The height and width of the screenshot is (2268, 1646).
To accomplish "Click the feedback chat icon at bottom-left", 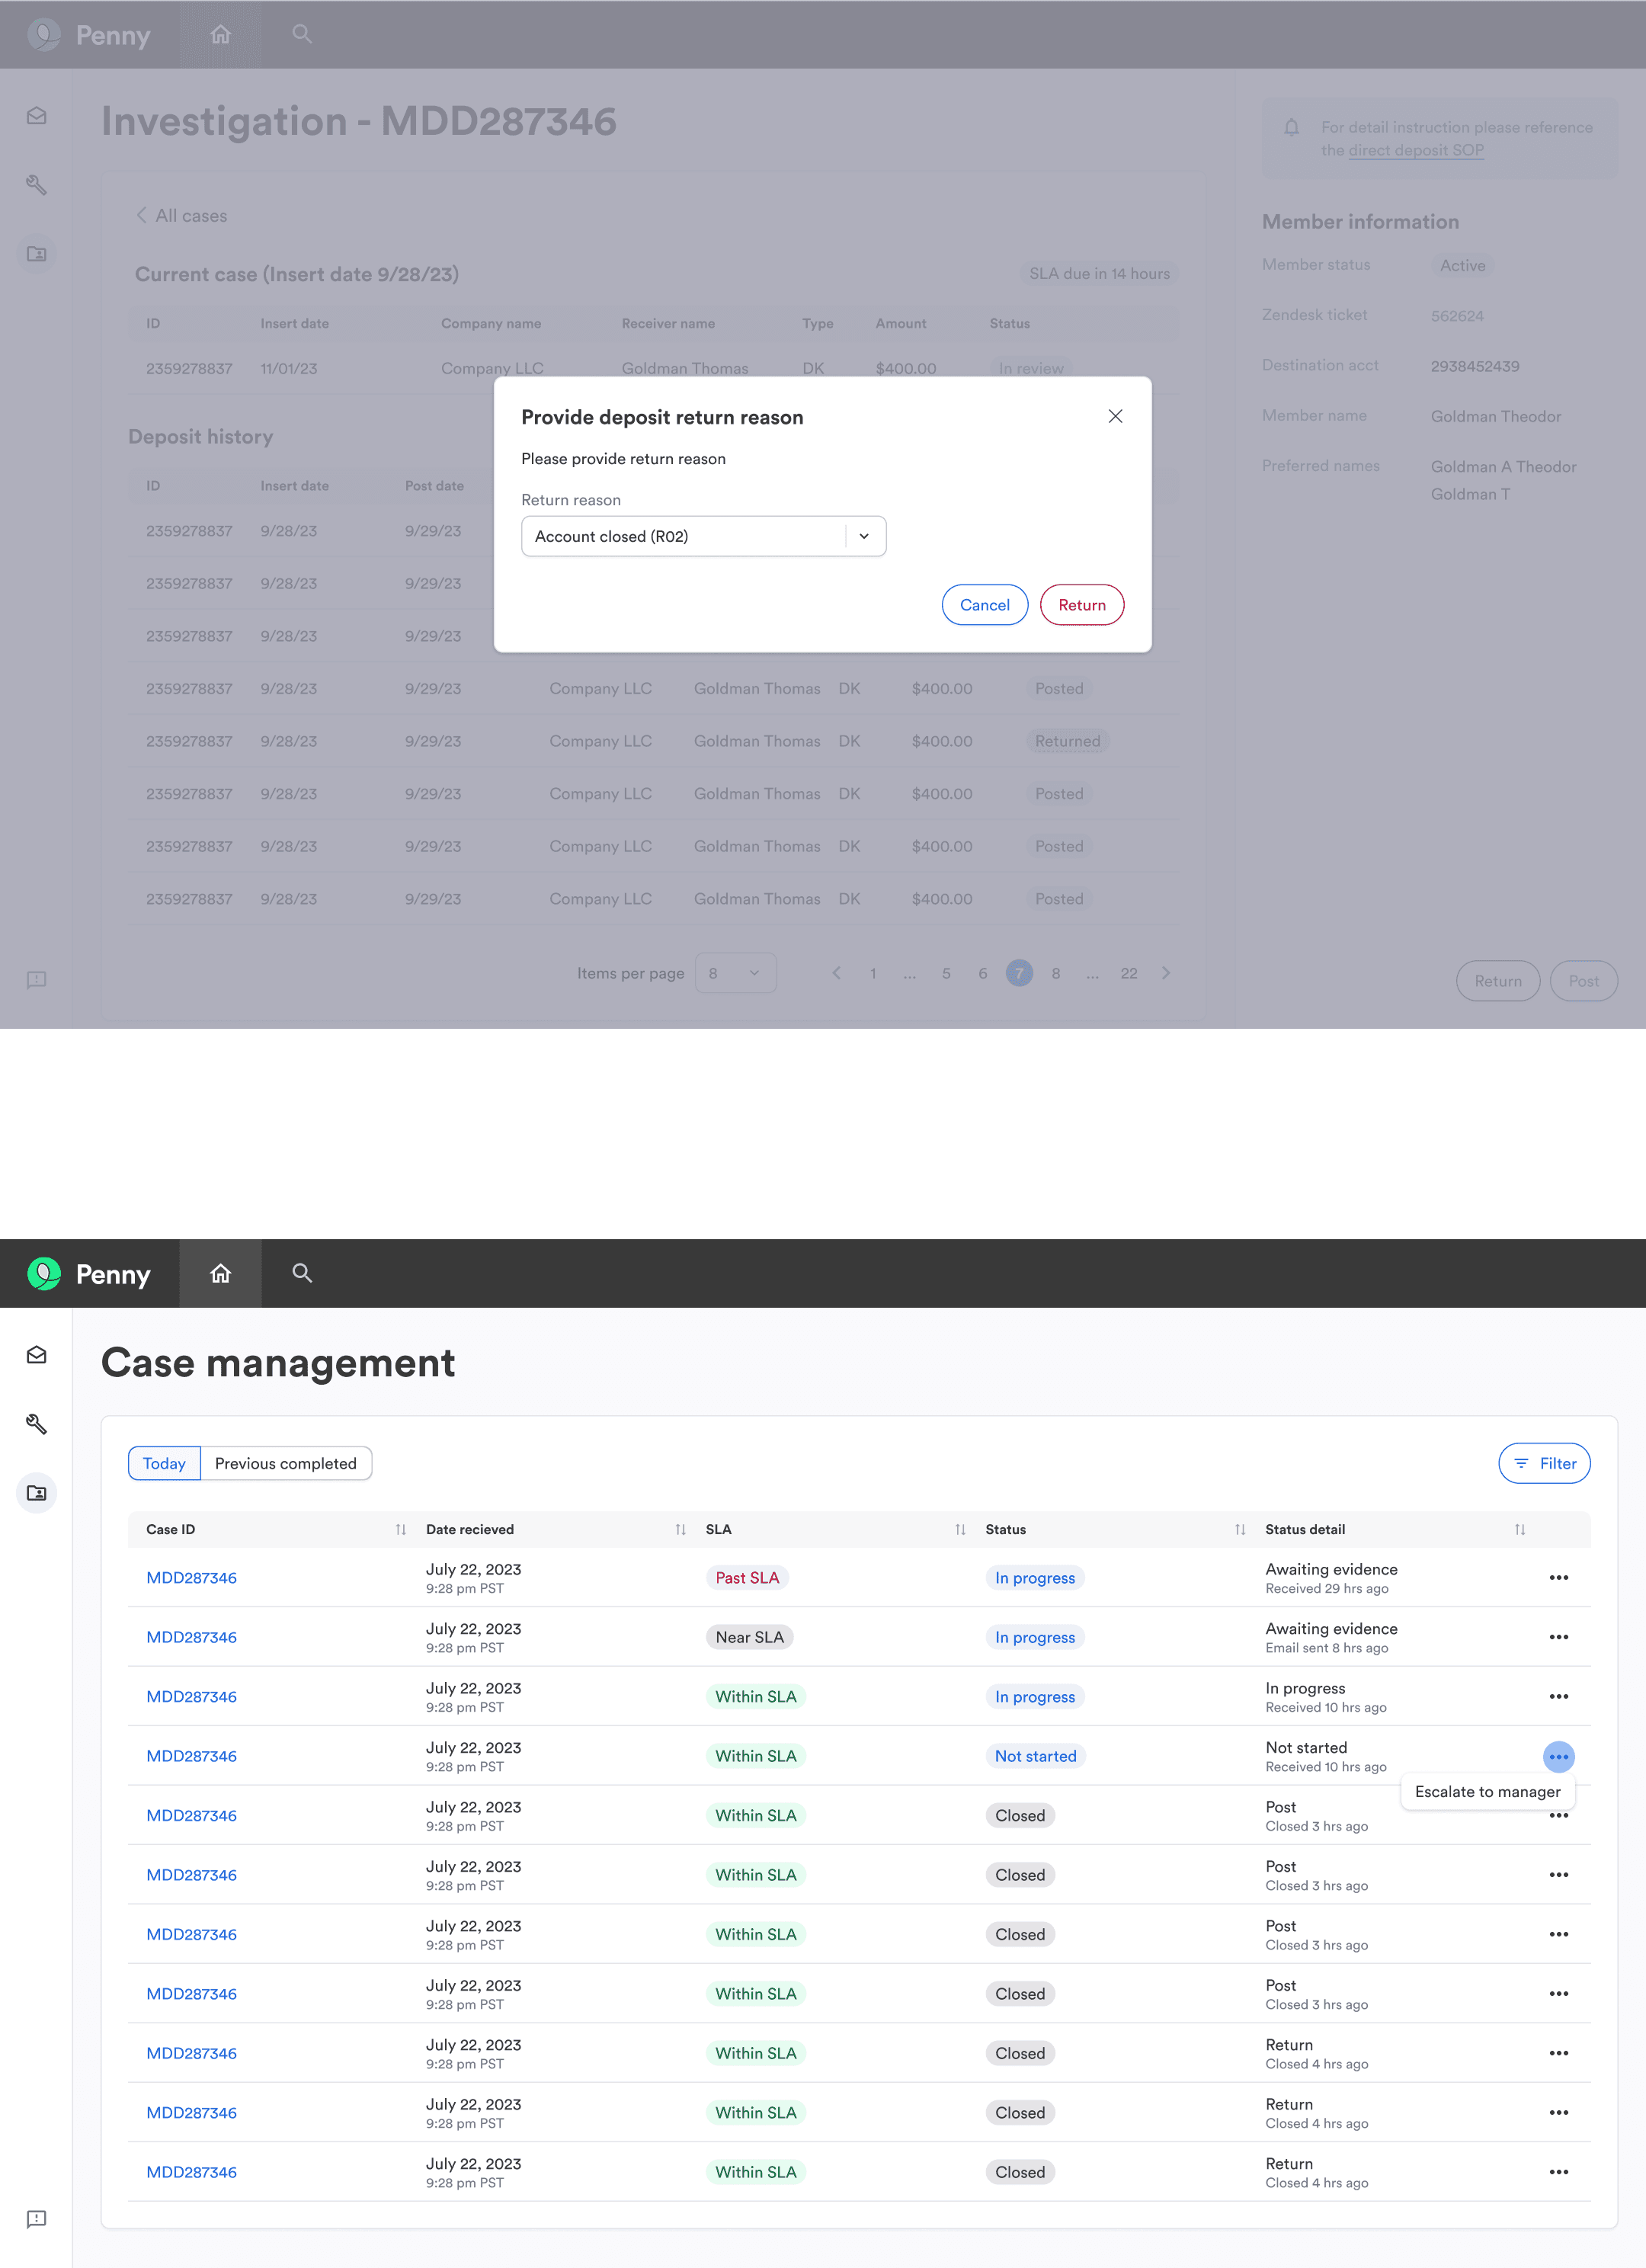I will [x=37, y=2219].
